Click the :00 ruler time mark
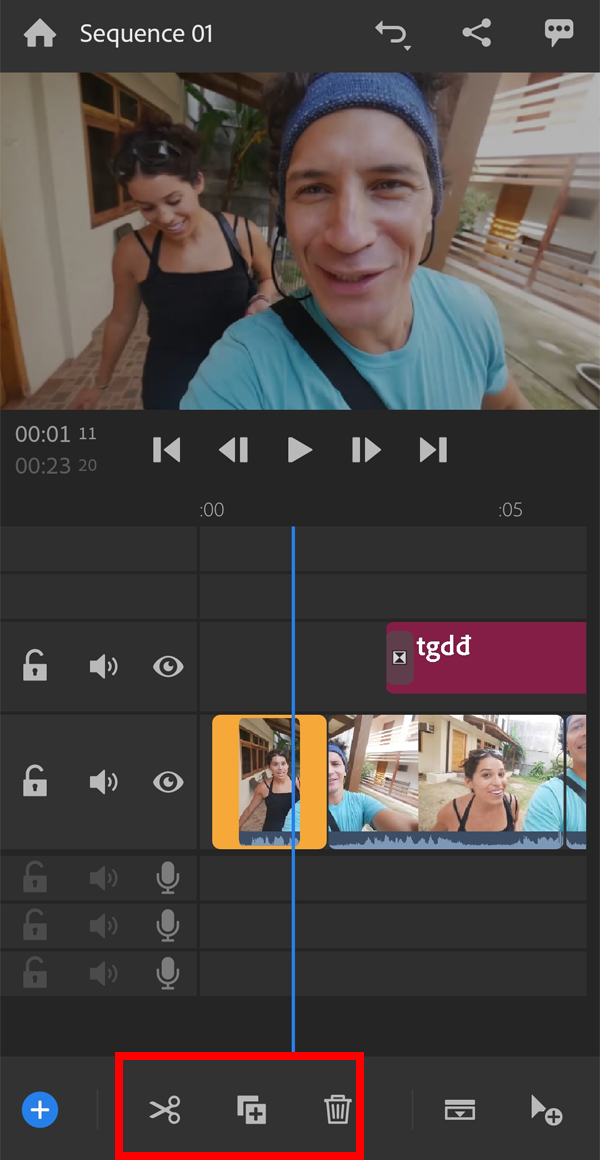600x1160 pixels. (x=212, y=510)
